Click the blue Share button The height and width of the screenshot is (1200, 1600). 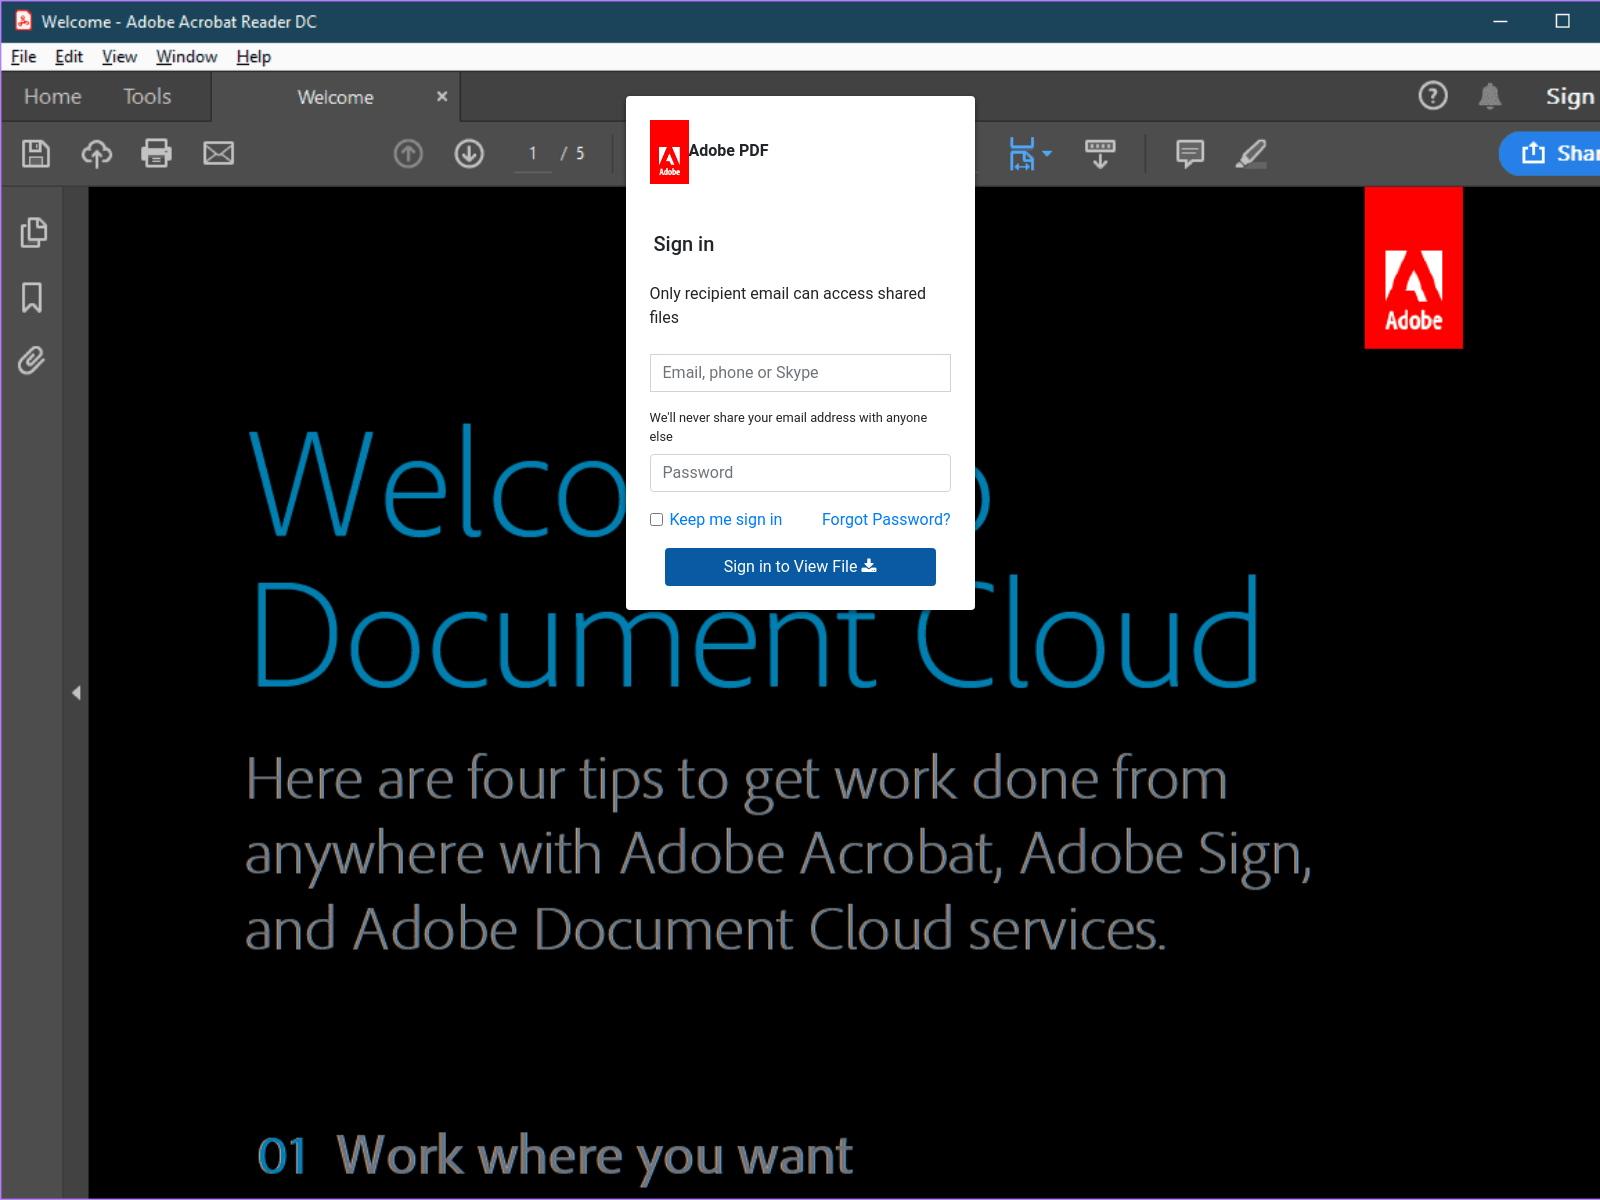point(1550,153)
